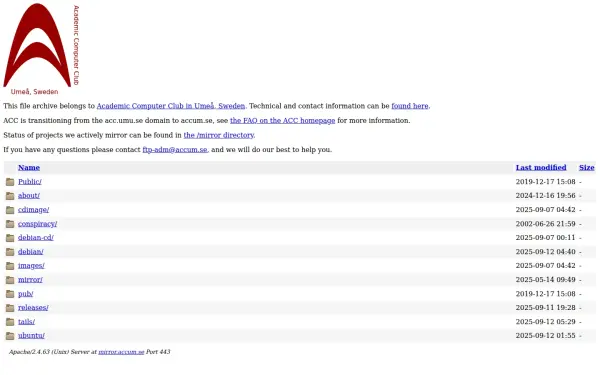Sort listing by Last modified column
Screen dimensions: 600x375
541,168
